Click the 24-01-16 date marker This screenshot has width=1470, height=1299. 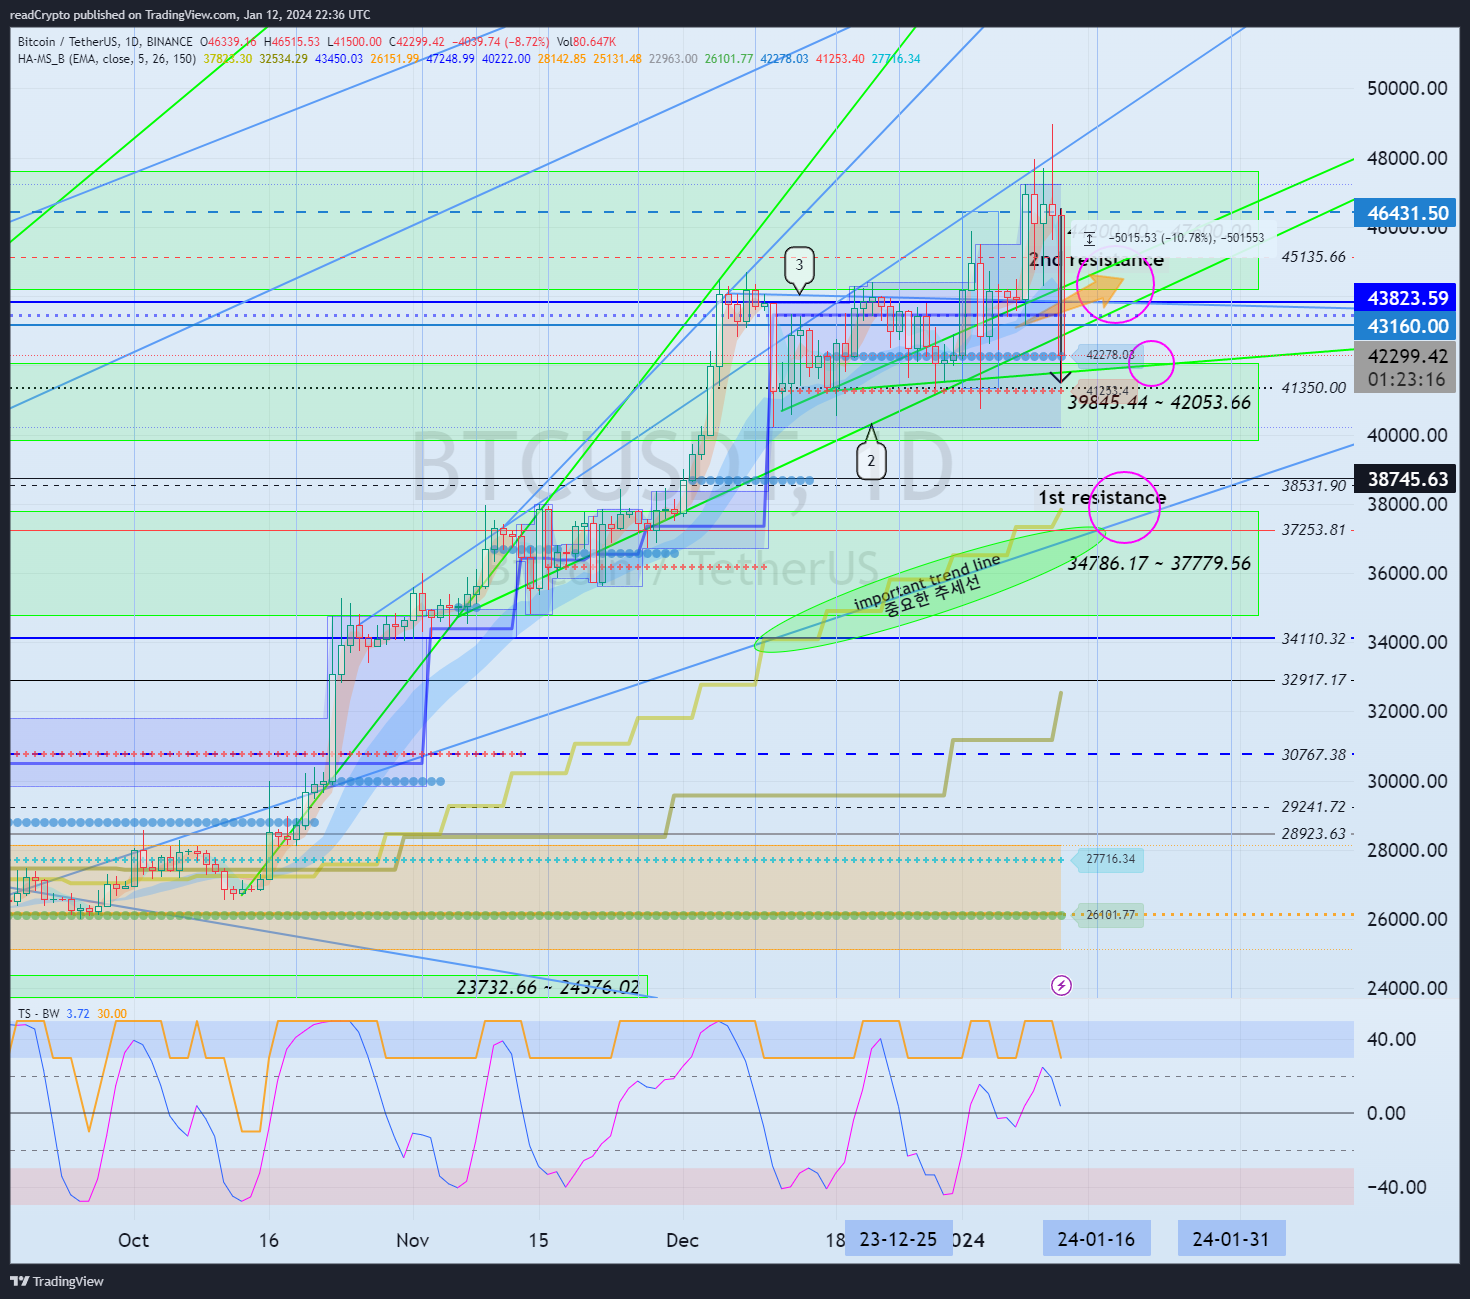click(1096, 1239)
